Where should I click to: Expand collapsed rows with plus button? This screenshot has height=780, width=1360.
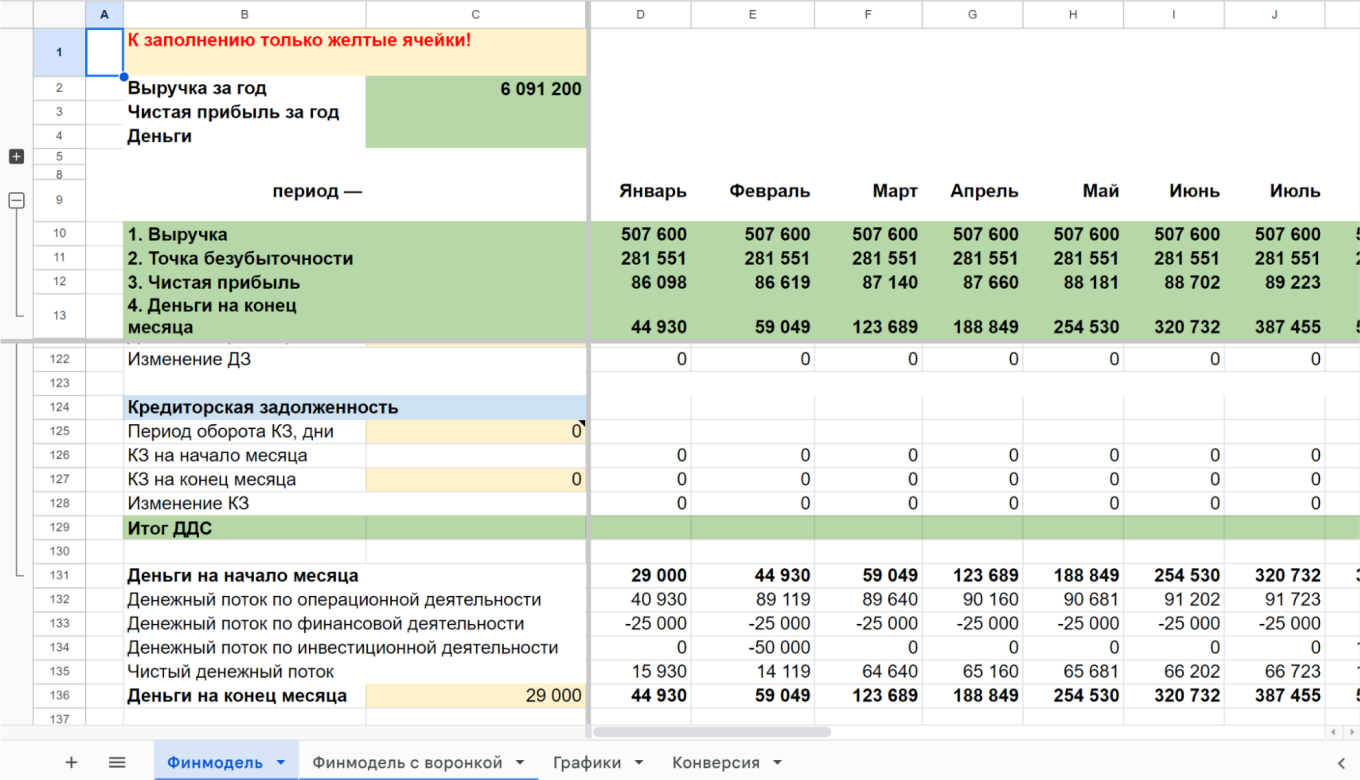pos(16,156)
